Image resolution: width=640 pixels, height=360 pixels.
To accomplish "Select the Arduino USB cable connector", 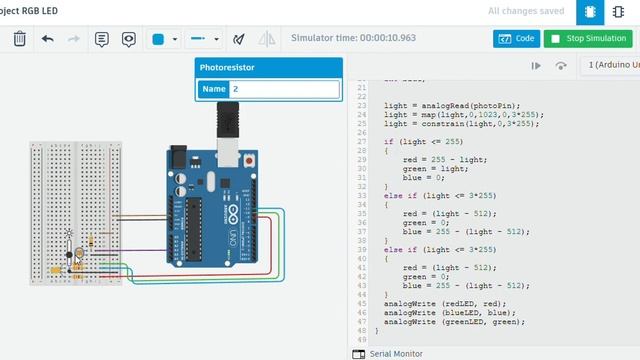I will tap(228, 134).
